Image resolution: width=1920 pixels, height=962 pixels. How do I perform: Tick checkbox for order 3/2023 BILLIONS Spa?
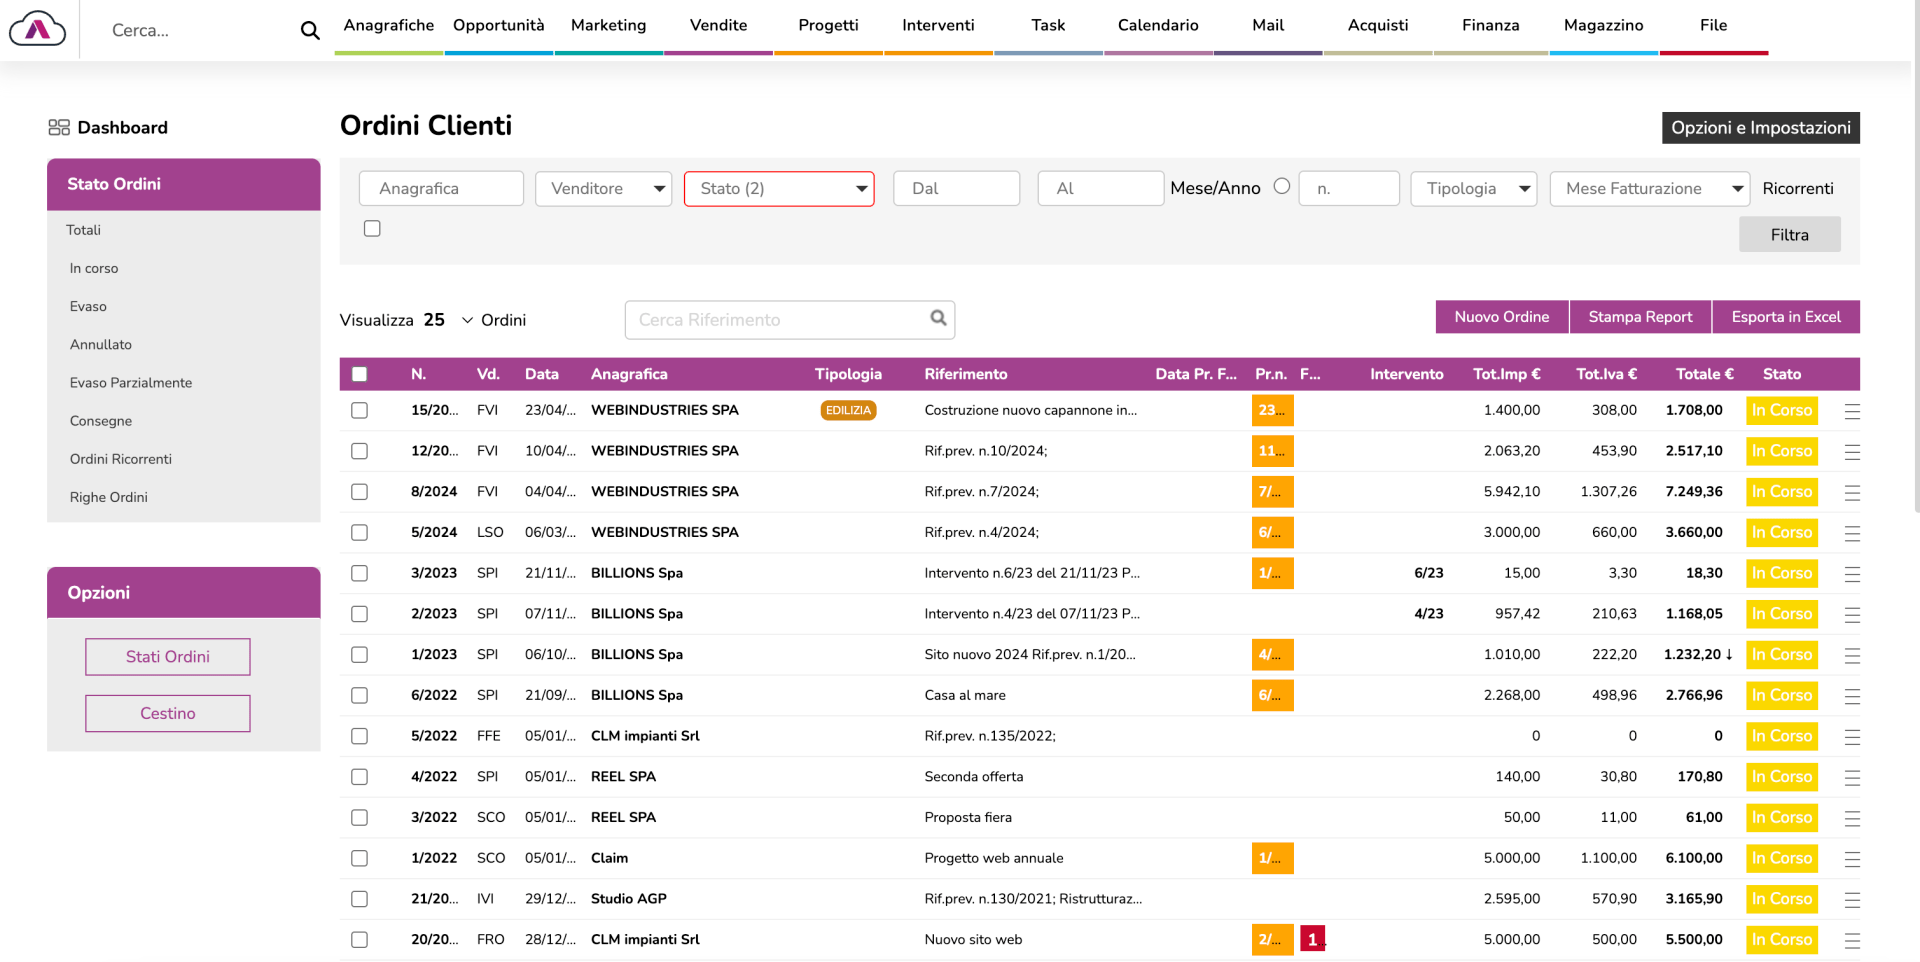(x=360, y=574)
